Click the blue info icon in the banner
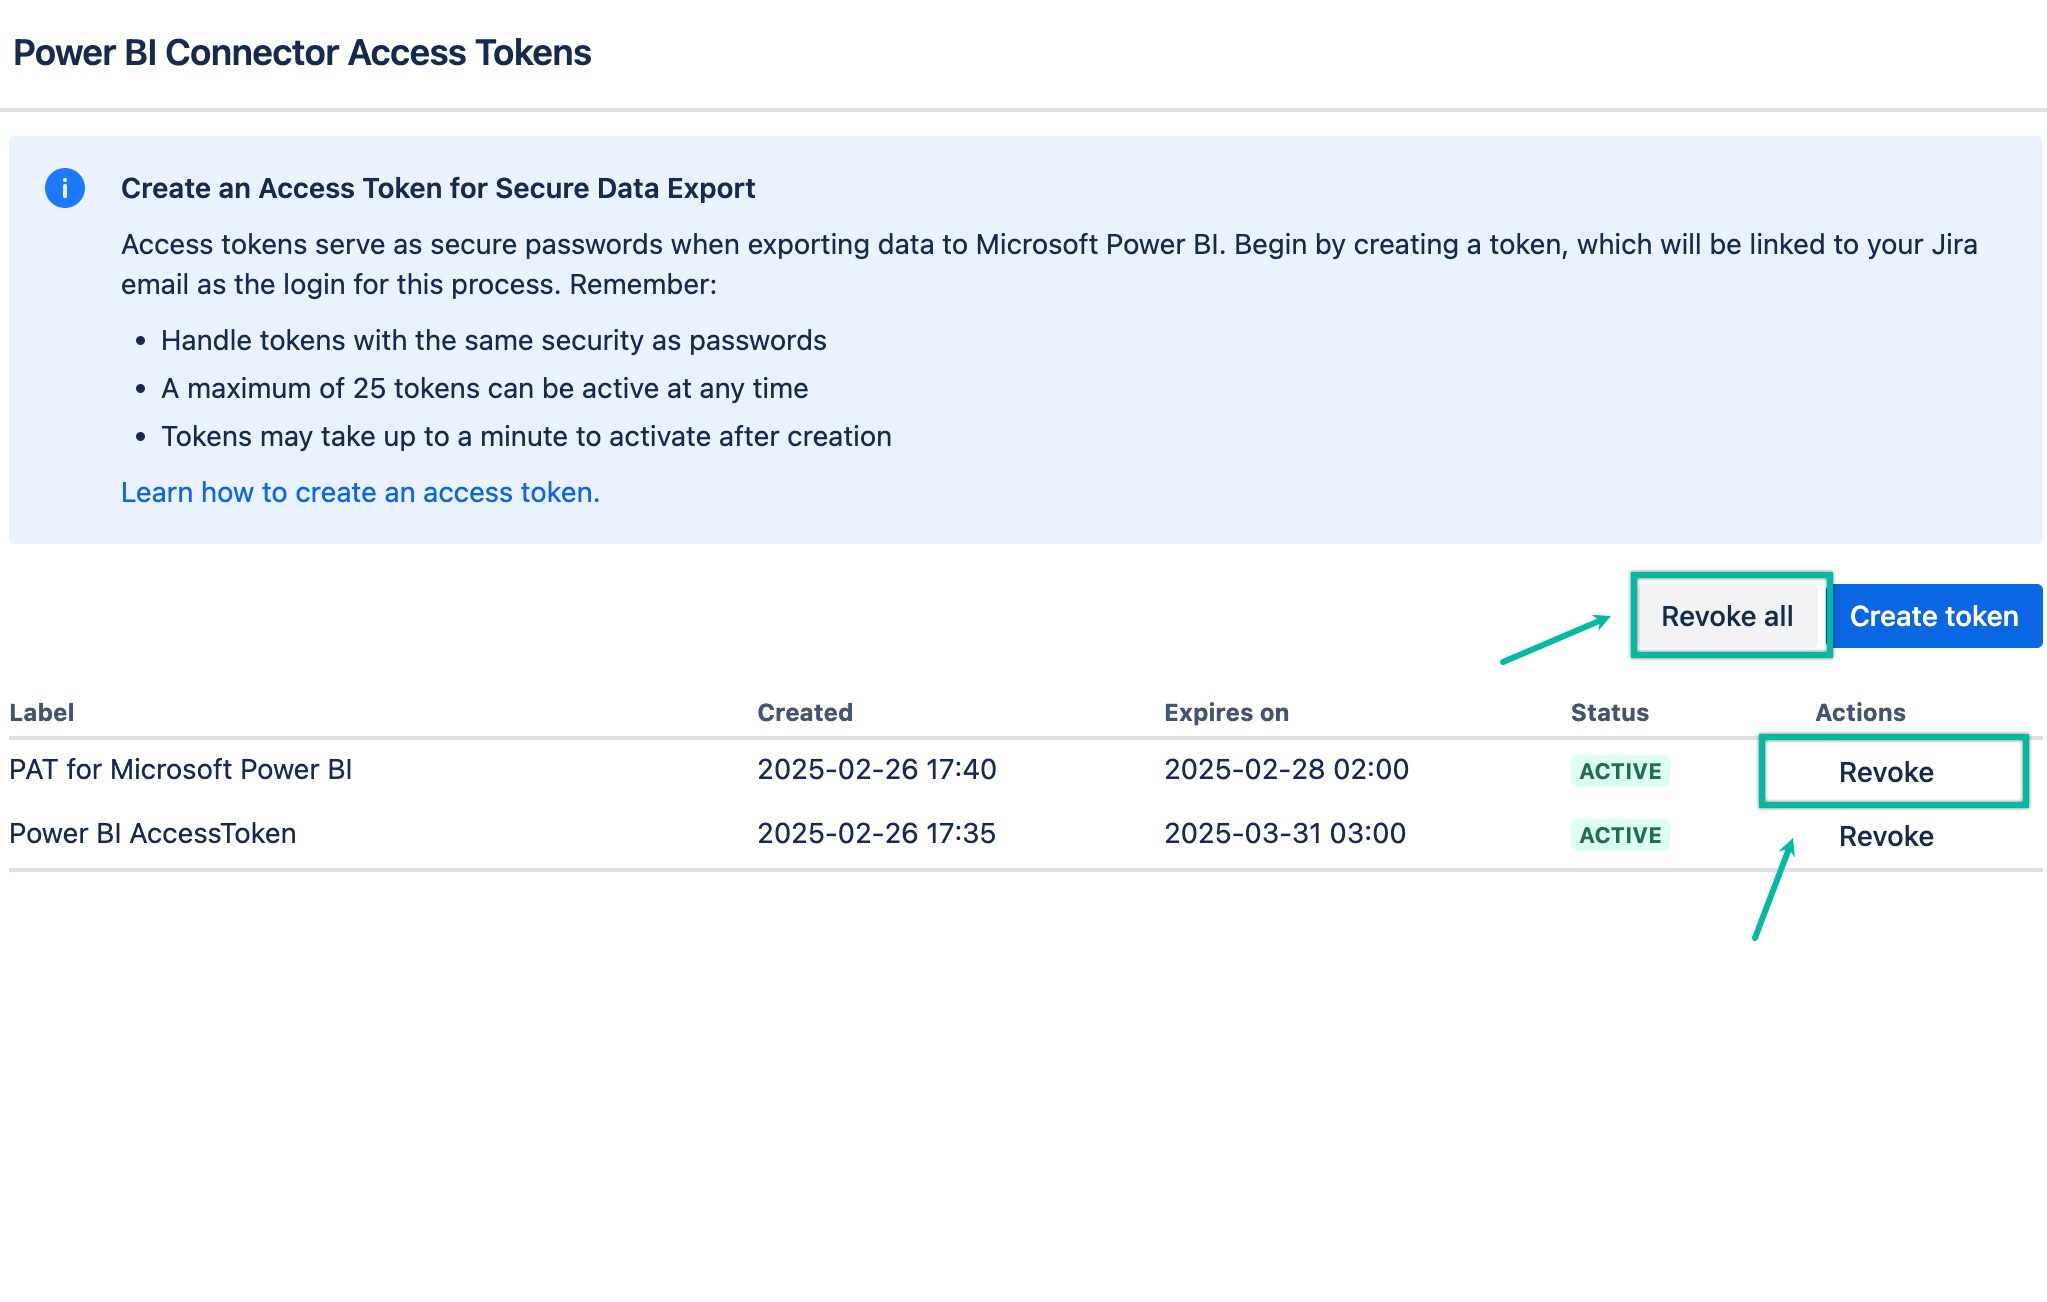This screenshot has width=2047, height=1302. pyautogui.click(x=63, y=188)
